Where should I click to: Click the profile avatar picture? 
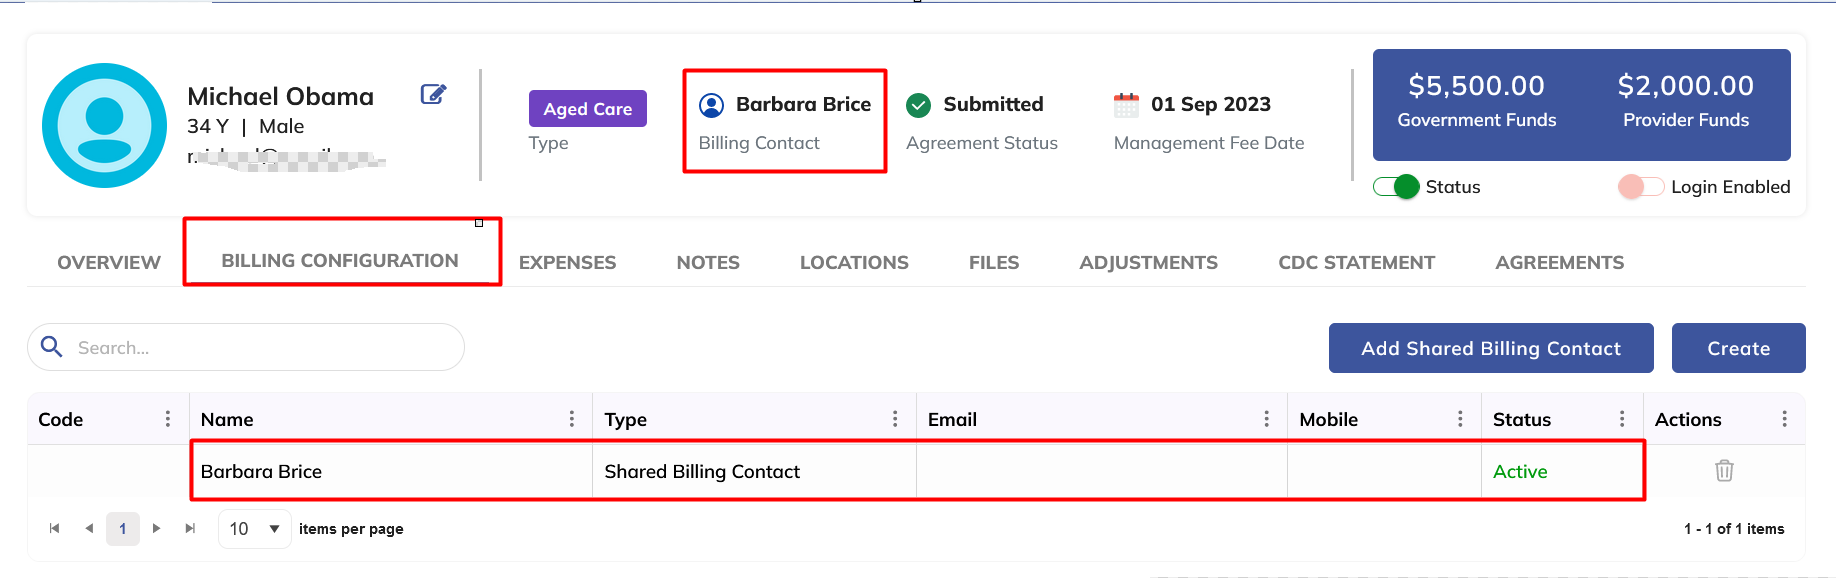click(x=104, y=125)
